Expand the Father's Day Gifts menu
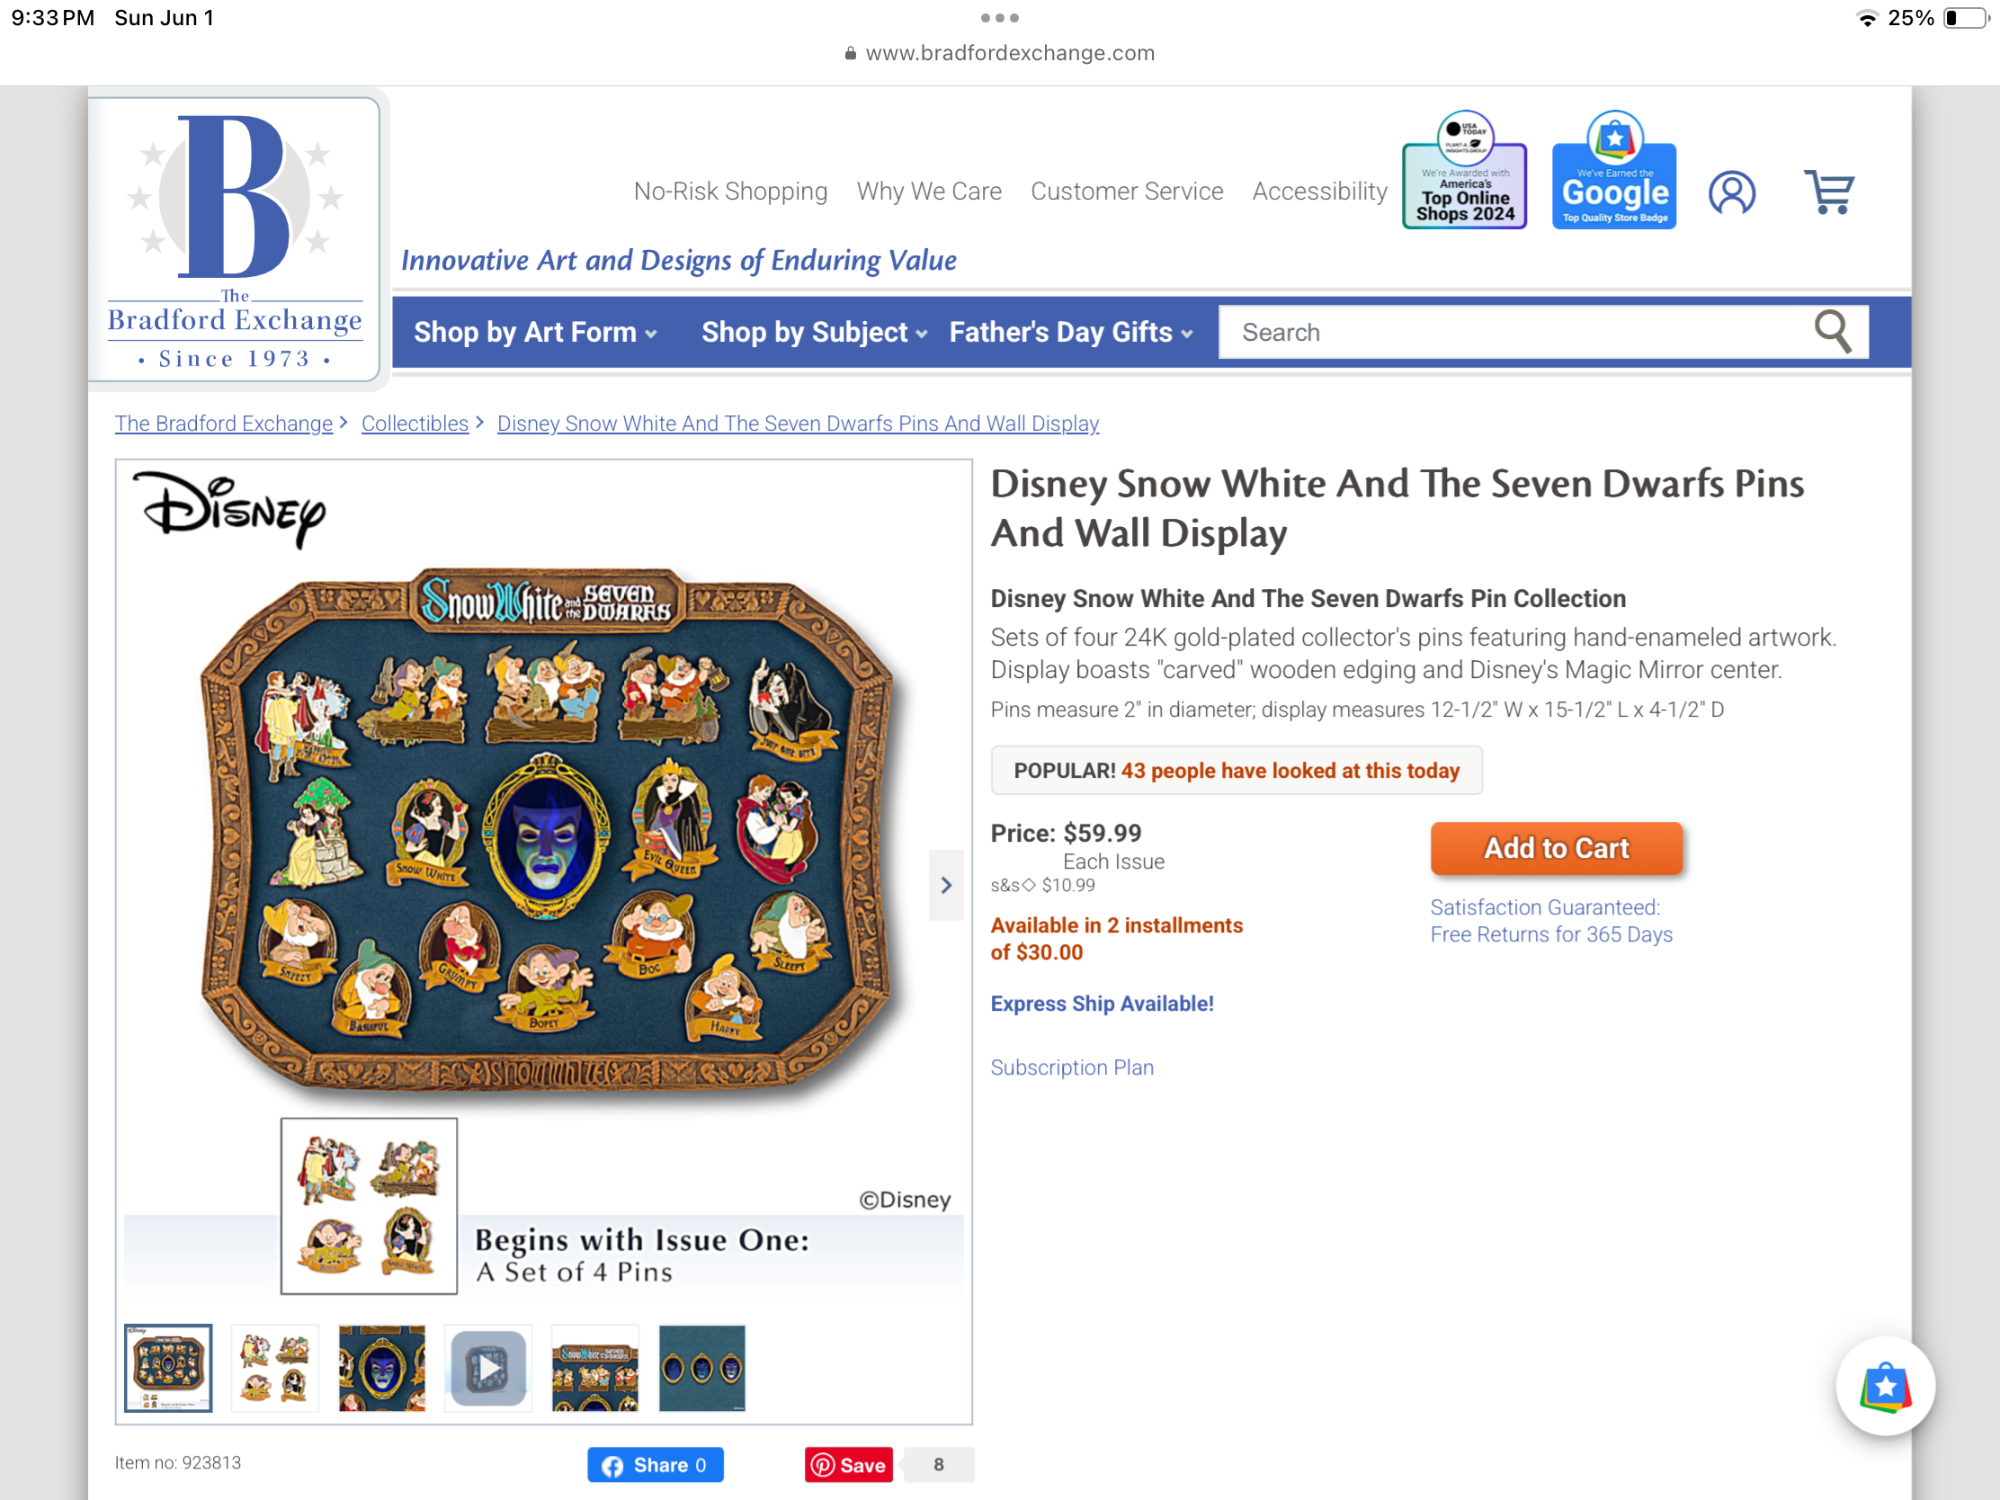Viewport: 2000px width, 1500px height. coord(1071,332)
